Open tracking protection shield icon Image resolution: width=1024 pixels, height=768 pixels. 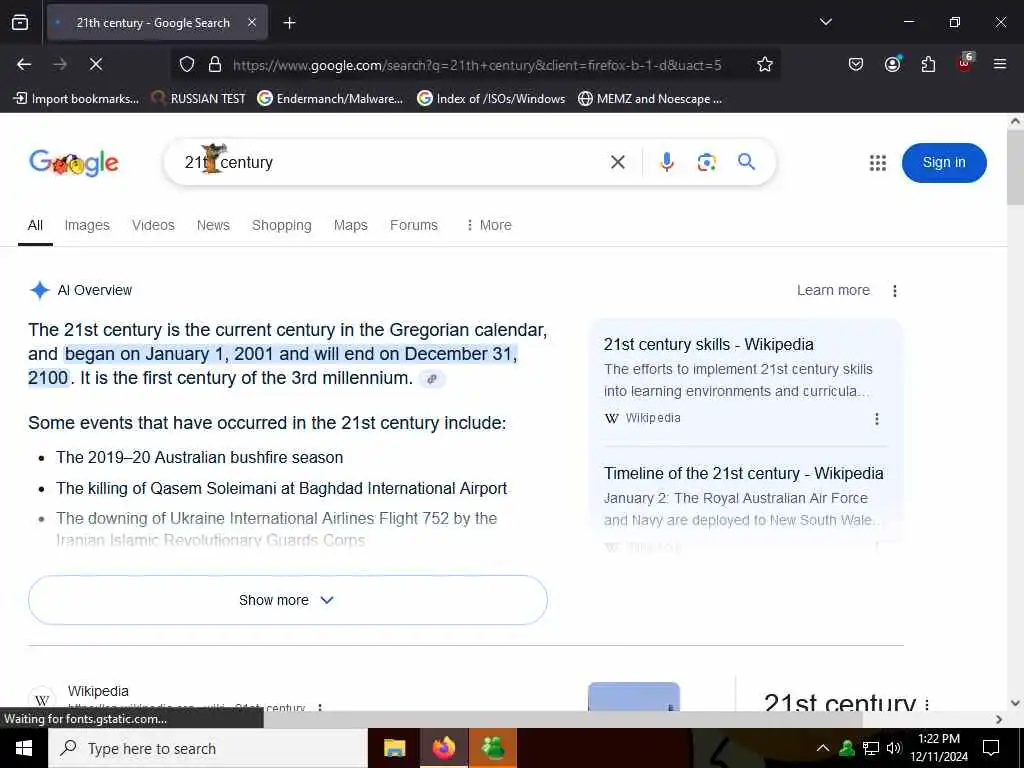(x=187, y=65)
